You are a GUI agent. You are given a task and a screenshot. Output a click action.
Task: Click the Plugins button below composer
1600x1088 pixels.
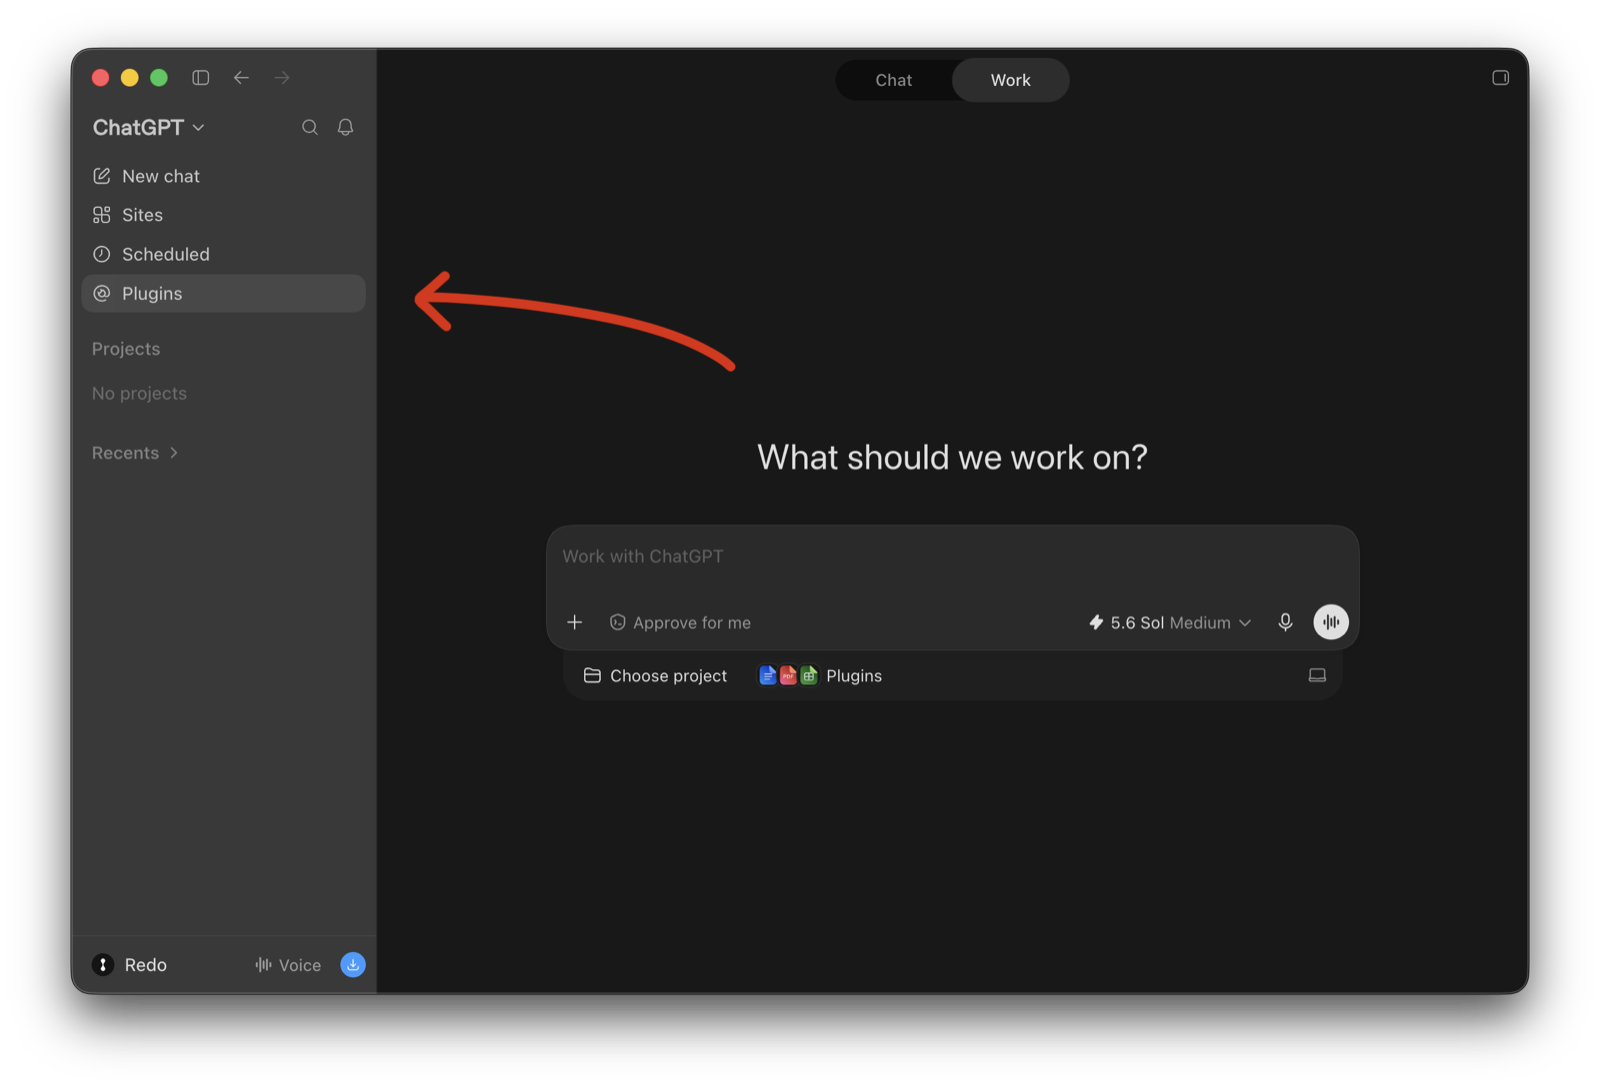tap(820, 675)
